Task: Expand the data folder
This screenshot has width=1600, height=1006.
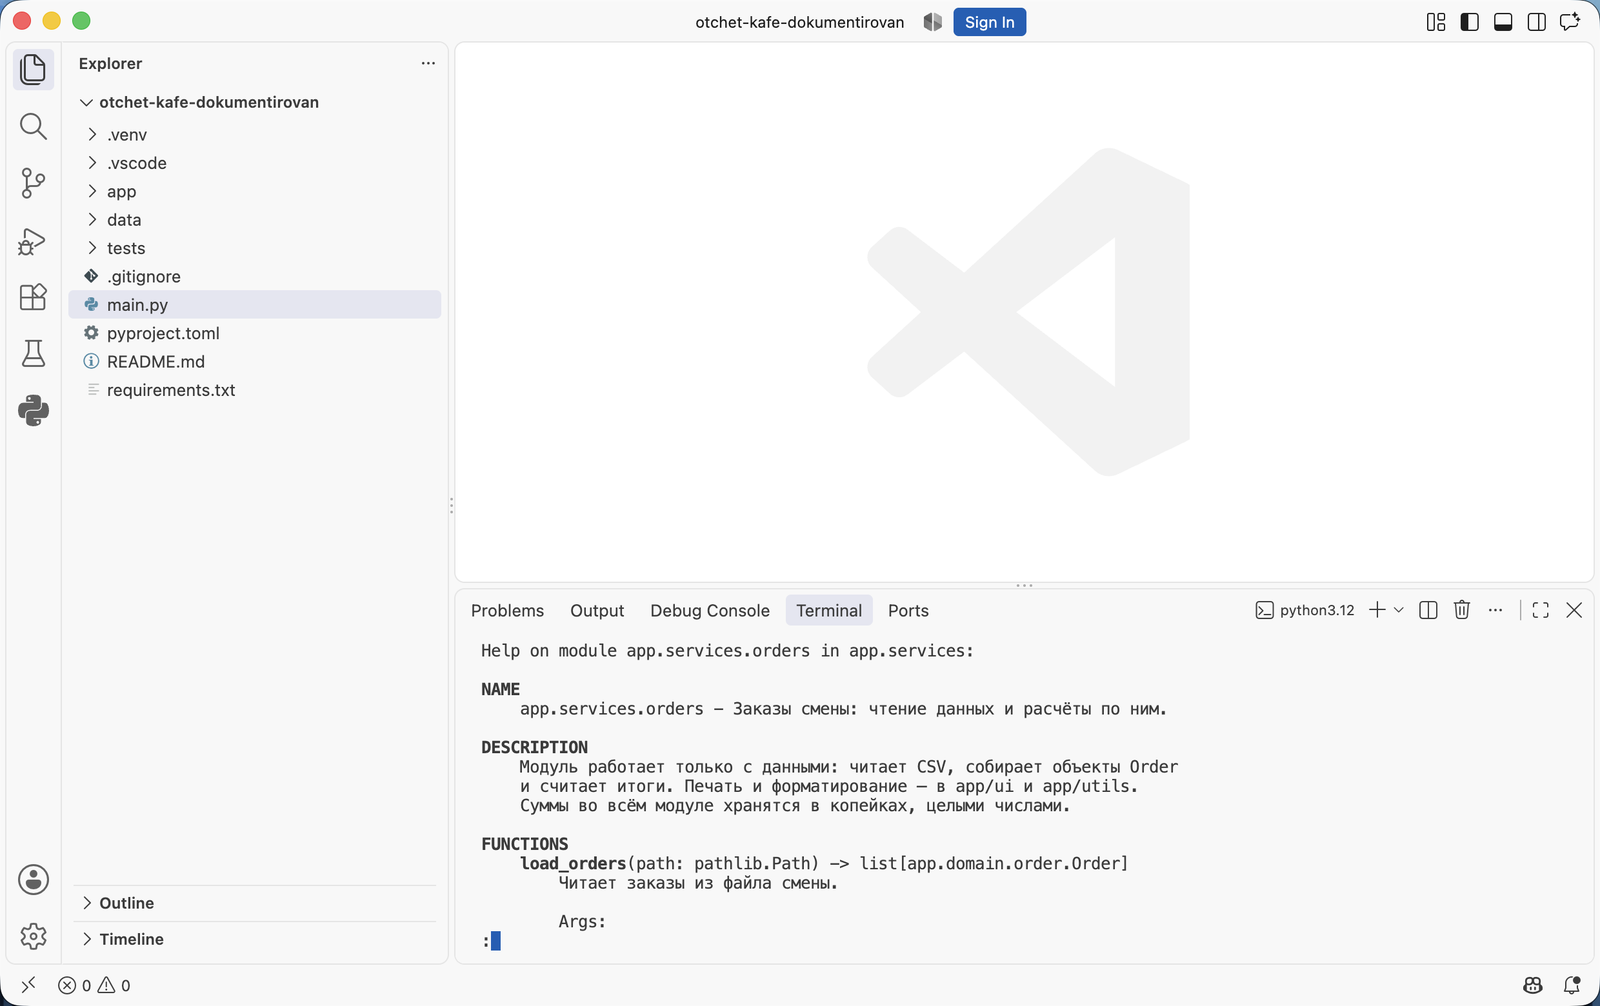Action: click(255, 220)
